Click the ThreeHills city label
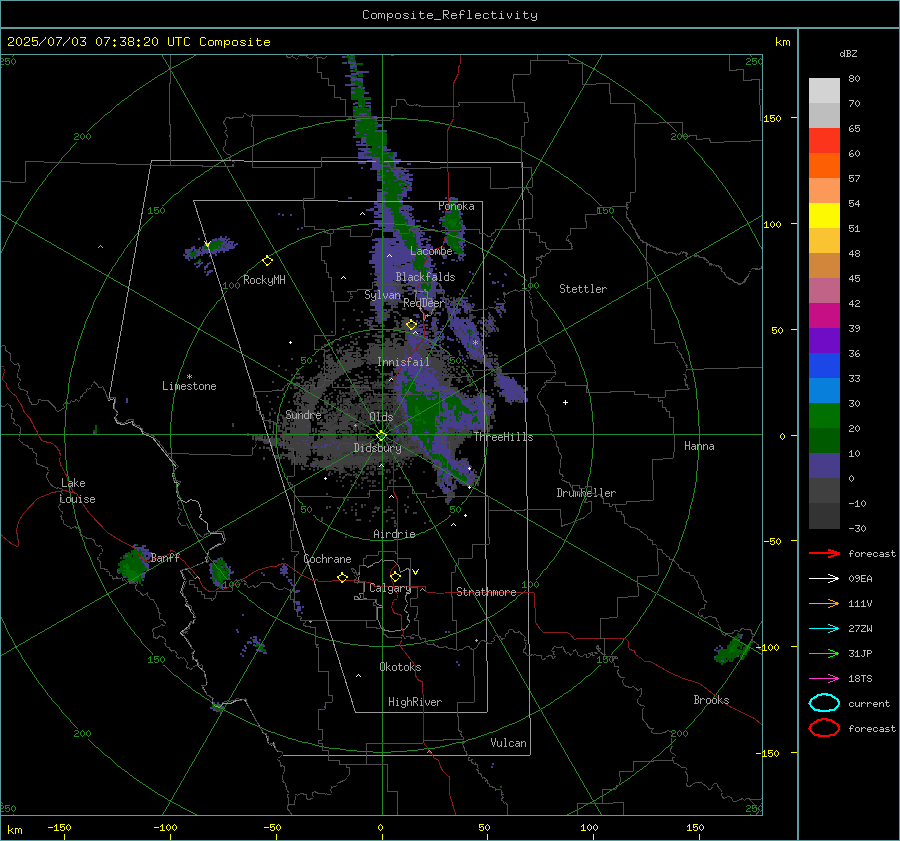 pos(503,437)
